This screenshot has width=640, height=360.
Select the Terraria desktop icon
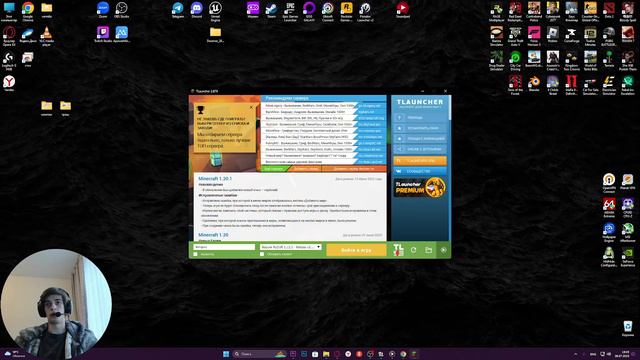pos(609,59)
